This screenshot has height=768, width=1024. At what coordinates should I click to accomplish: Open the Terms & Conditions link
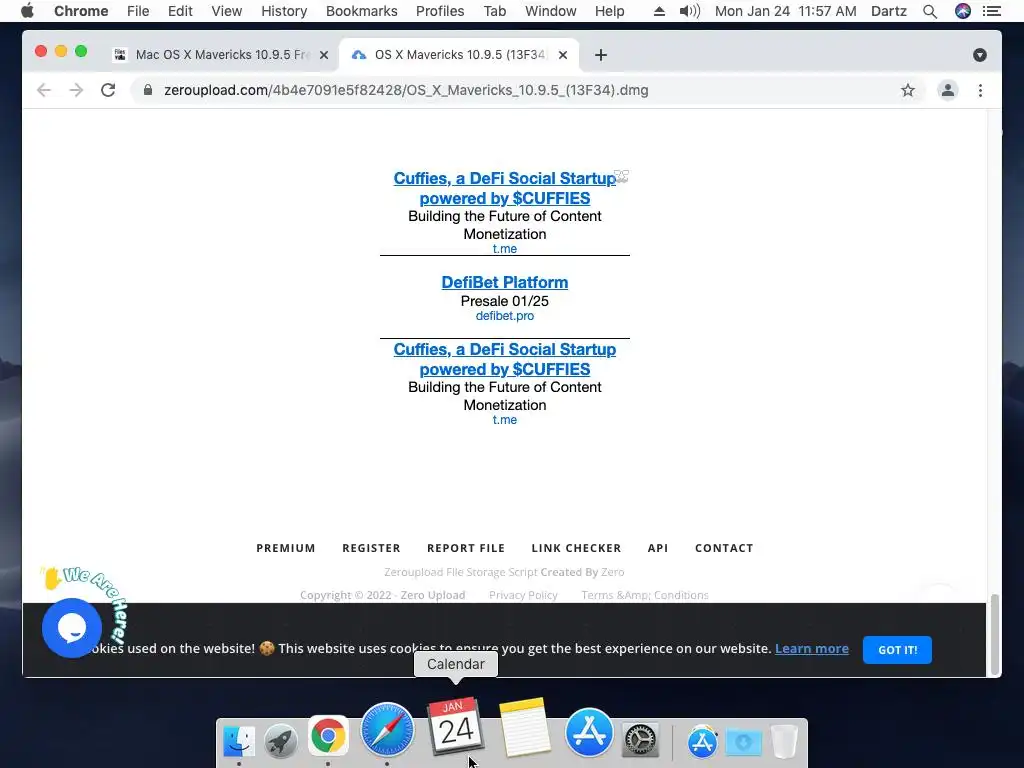click(645, 595)
